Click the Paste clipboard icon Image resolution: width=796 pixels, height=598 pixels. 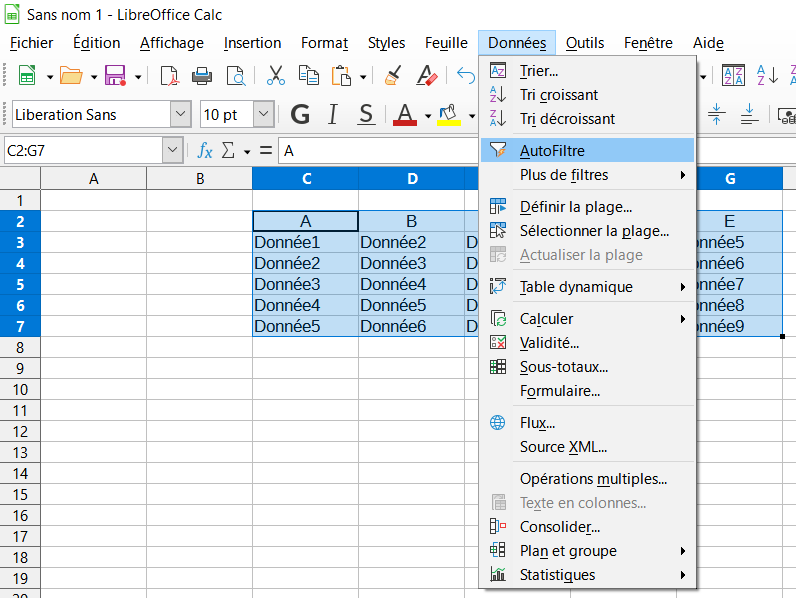[342, 76]
